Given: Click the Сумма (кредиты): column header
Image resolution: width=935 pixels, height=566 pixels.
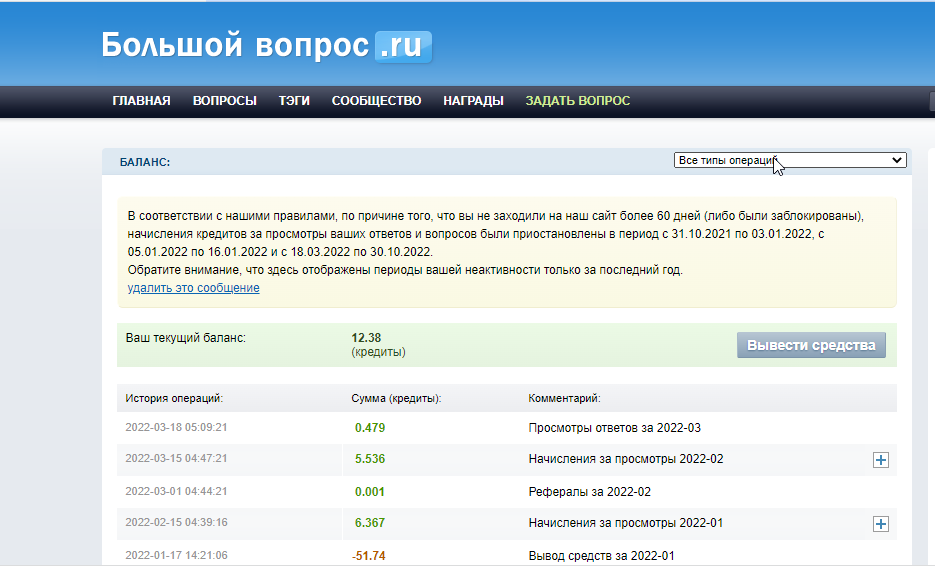Looking at the screenshot, I should pyautogui.click(x=396, y=398).
